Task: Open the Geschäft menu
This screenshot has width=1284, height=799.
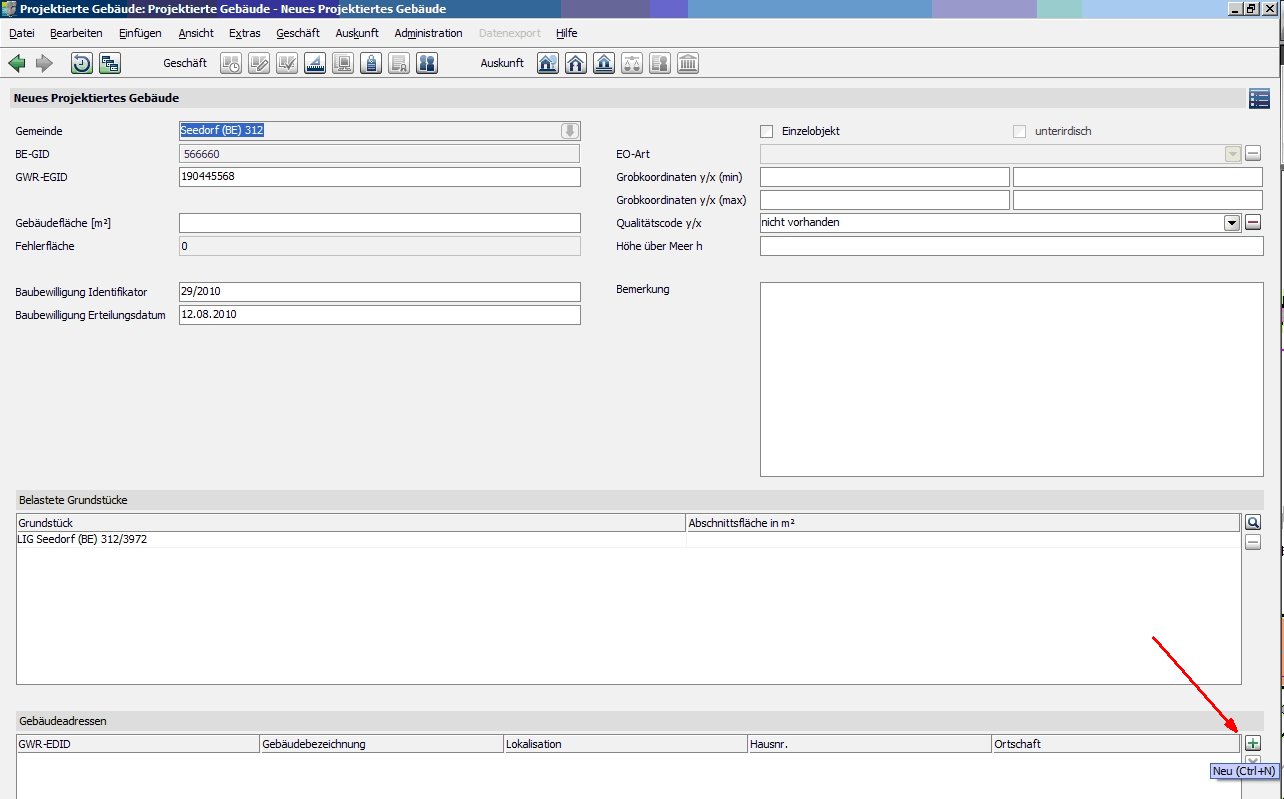Action: 298,33
